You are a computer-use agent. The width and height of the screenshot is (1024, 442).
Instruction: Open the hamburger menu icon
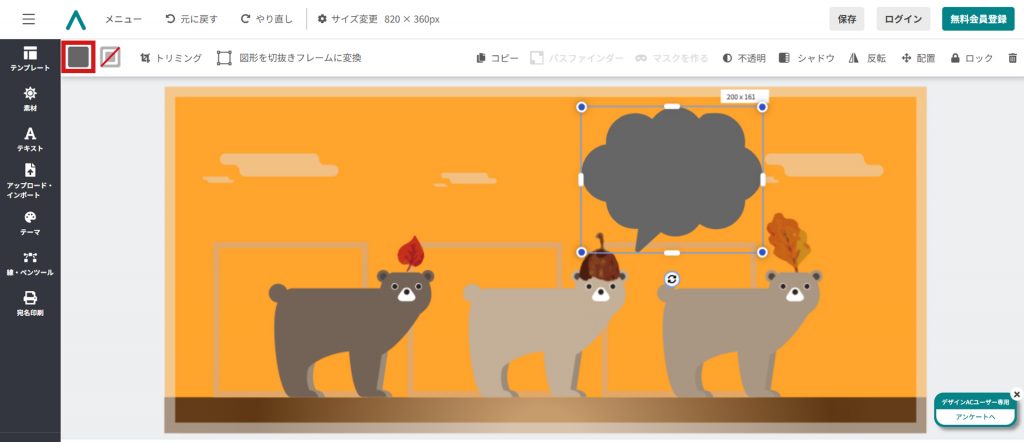coord(28,19)
